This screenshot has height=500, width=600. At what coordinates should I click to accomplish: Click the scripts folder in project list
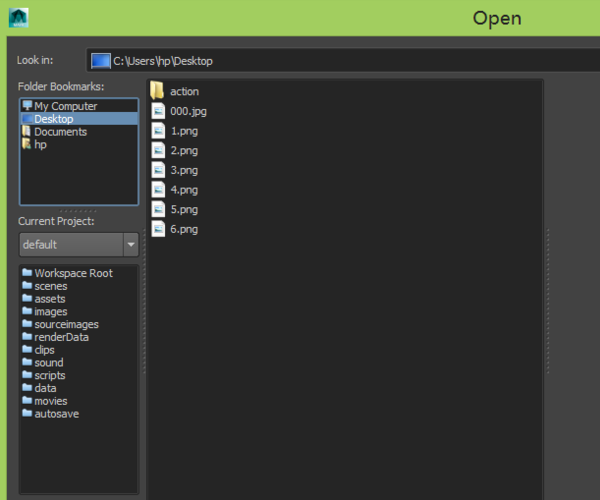[x=49, y=375]
